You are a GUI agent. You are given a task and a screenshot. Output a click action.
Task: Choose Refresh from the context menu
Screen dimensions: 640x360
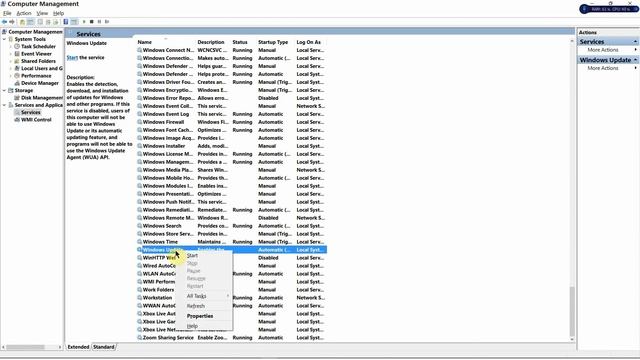click(x=196, y=306)
